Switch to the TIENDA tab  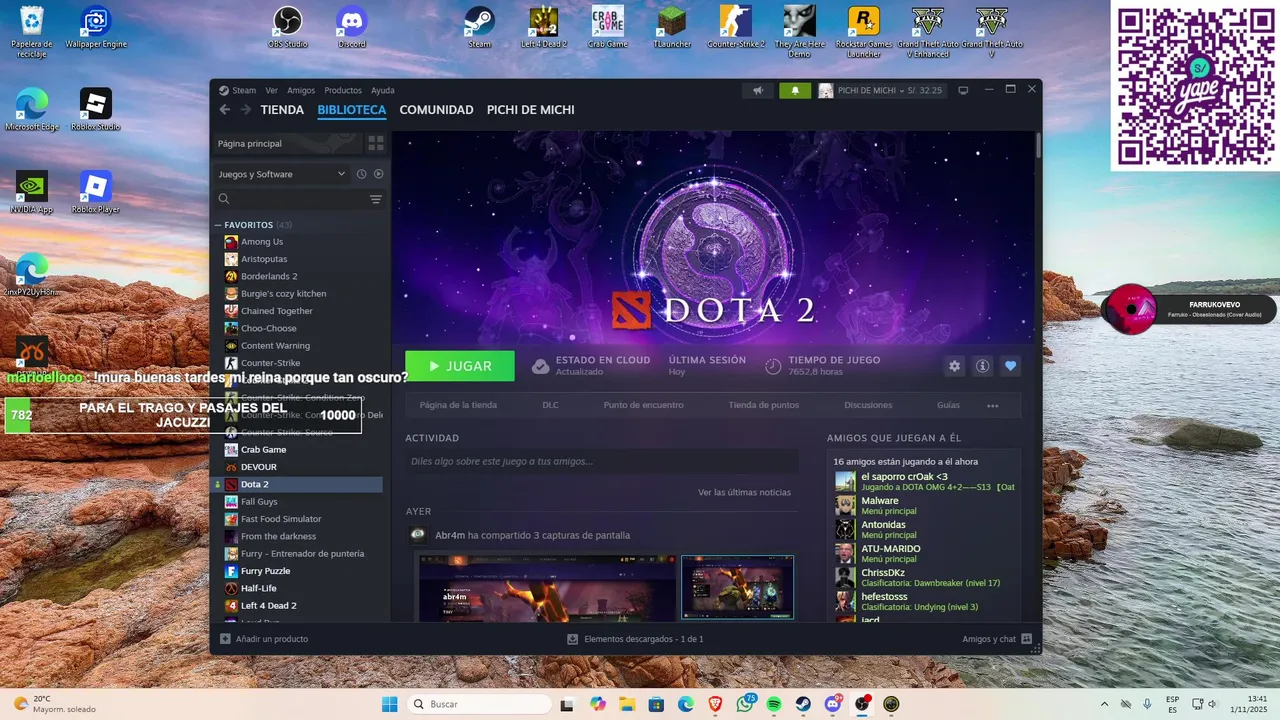tap(282, 110)
